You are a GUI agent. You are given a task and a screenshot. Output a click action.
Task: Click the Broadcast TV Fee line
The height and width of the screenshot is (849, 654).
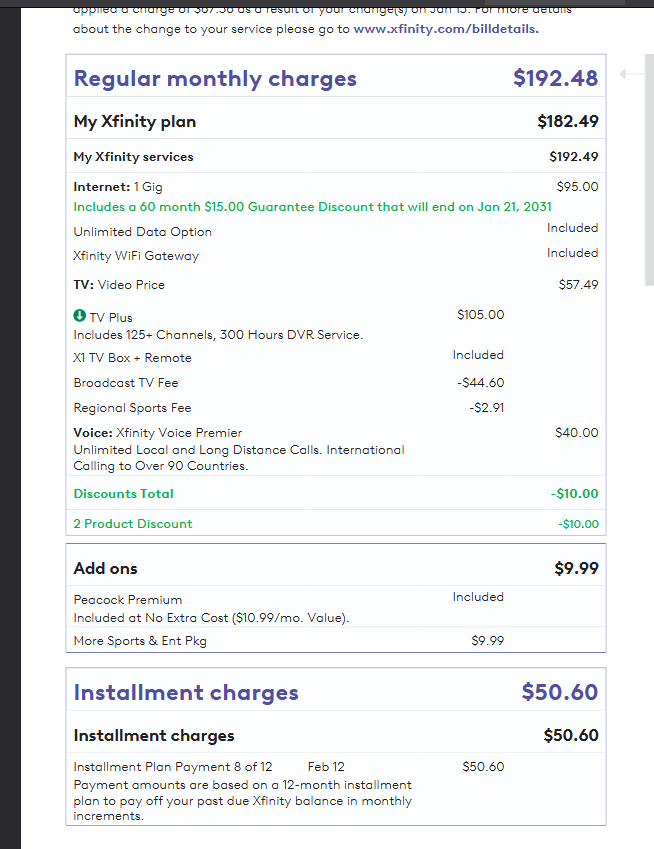click(126, 383)
